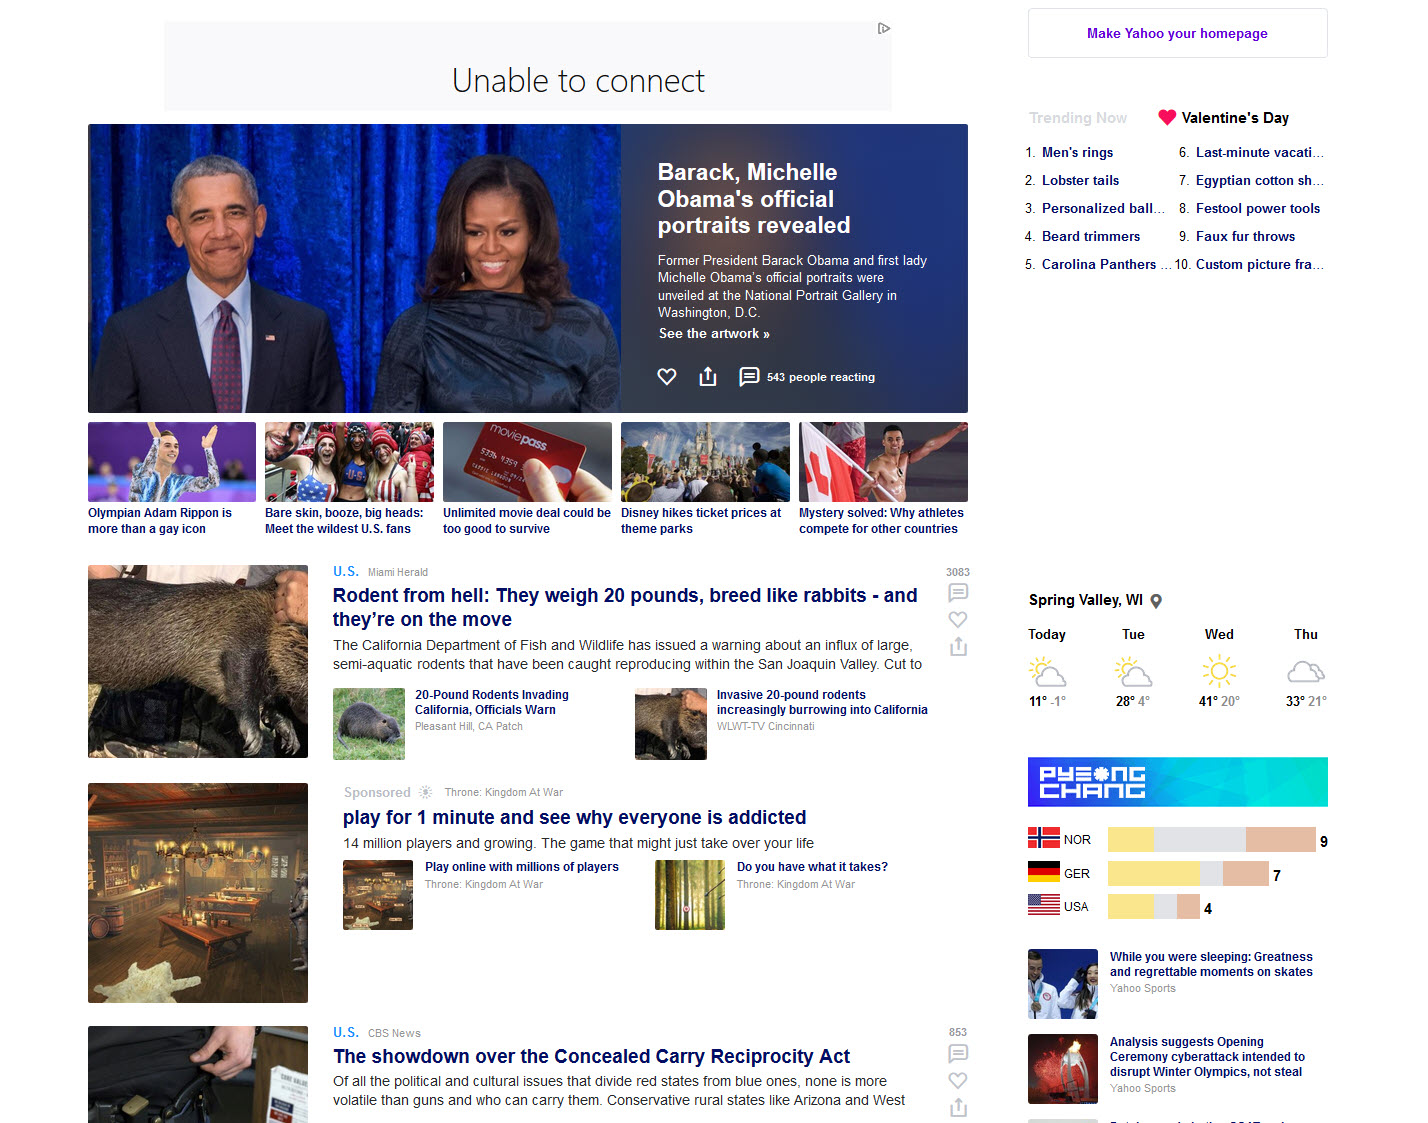The height and width of the screenshot is (1123, 1428).
Task: Click the ad choices icon on the banner
Action: click(x=884, y=29)
